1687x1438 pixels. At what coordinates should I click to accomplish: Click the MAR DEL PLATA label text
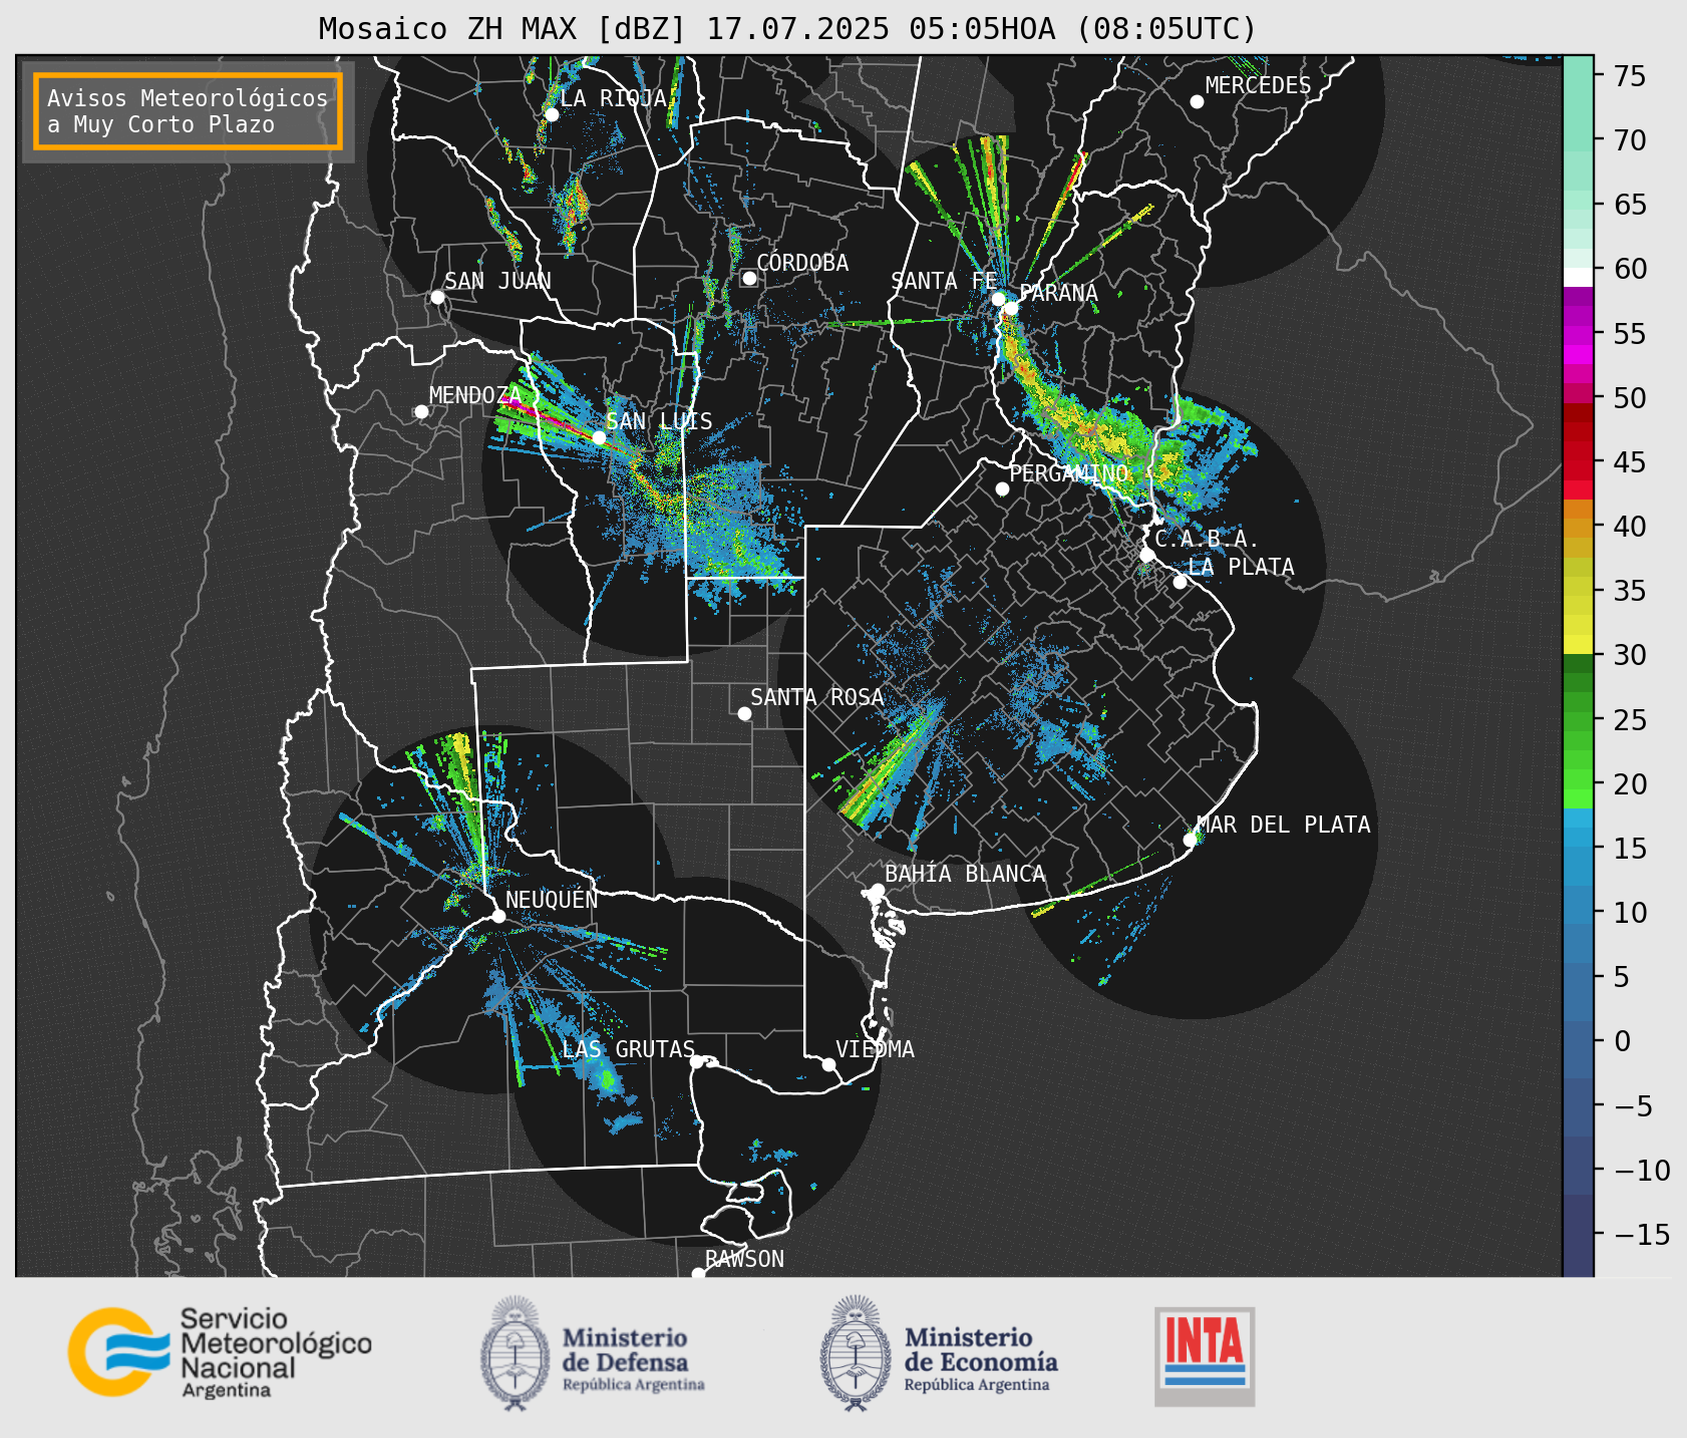click(x=1284, y=825)
